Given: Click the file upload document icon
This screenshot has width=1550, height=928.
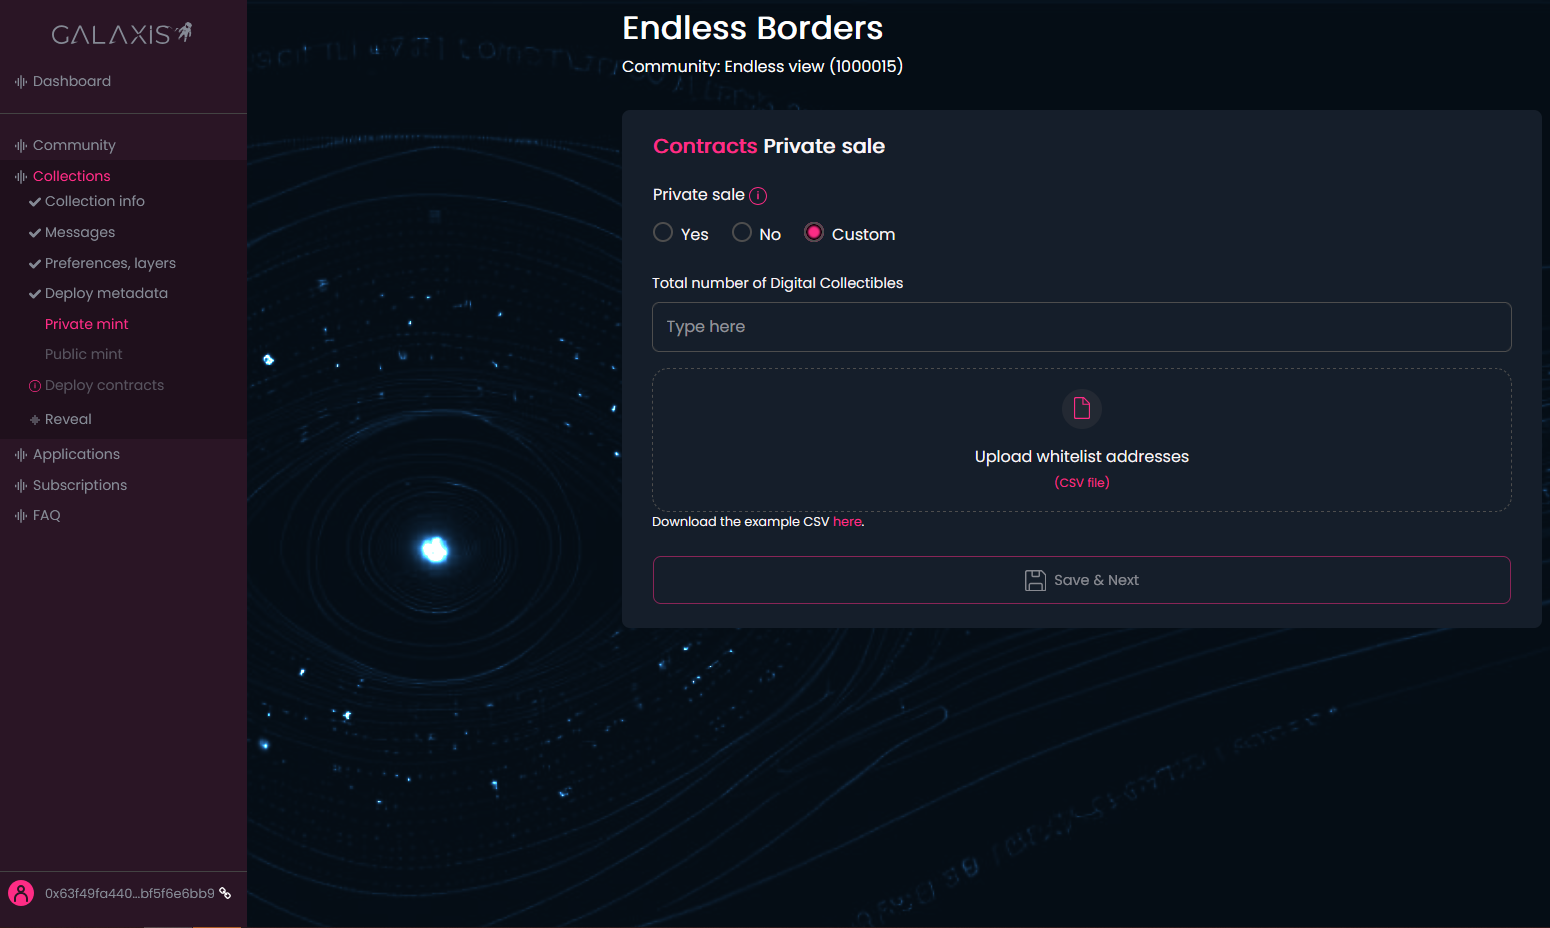Looking at the screenshot, I should 1081,408.
